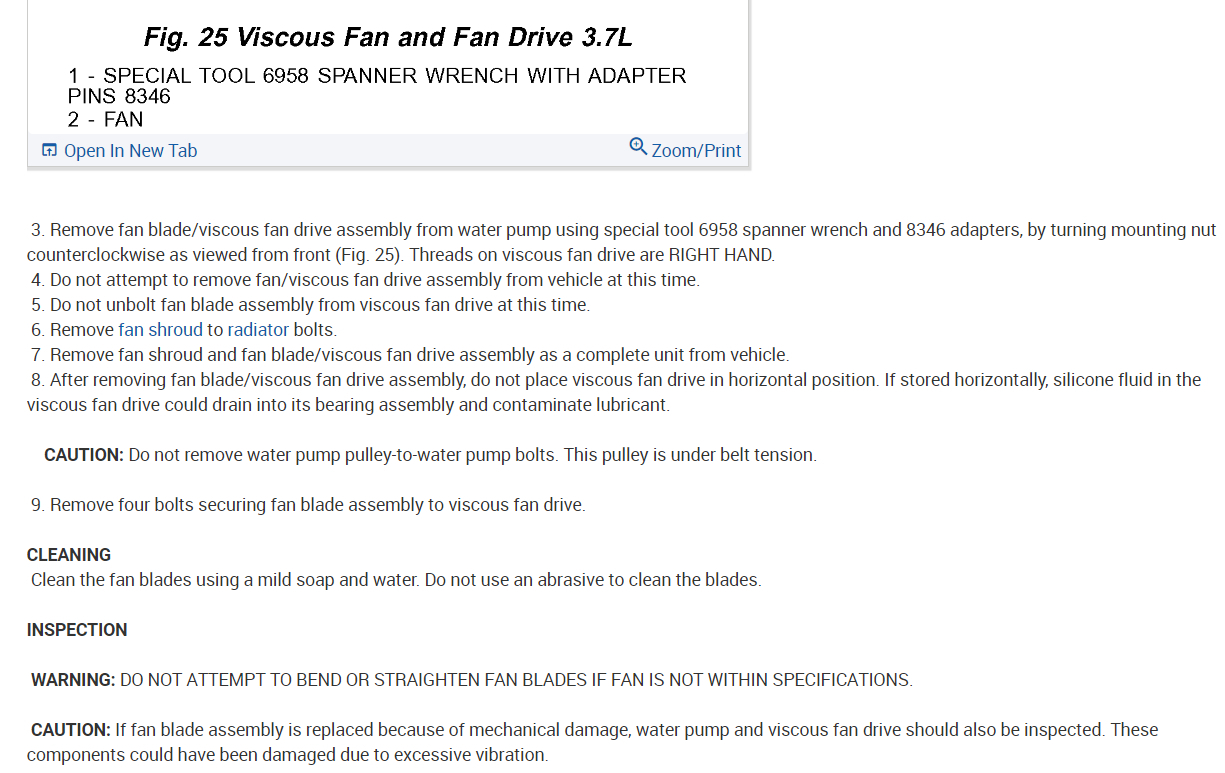
Task: Click the Zoom/Print magnifier icon
Action: click(638, 148)
